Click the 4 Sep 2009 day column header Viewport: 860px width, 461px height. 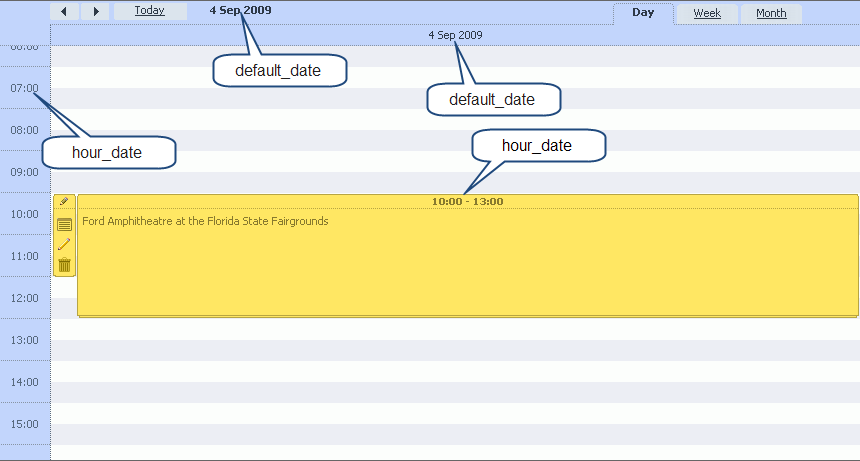click(x=455, y=35)
